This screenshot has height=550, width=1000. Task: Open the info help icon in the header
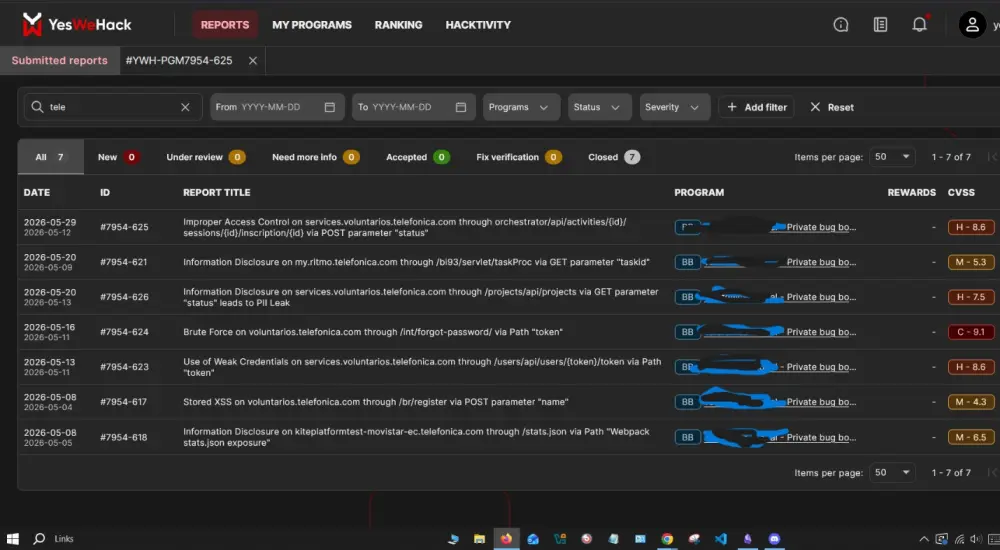click(x=841, y=25)
